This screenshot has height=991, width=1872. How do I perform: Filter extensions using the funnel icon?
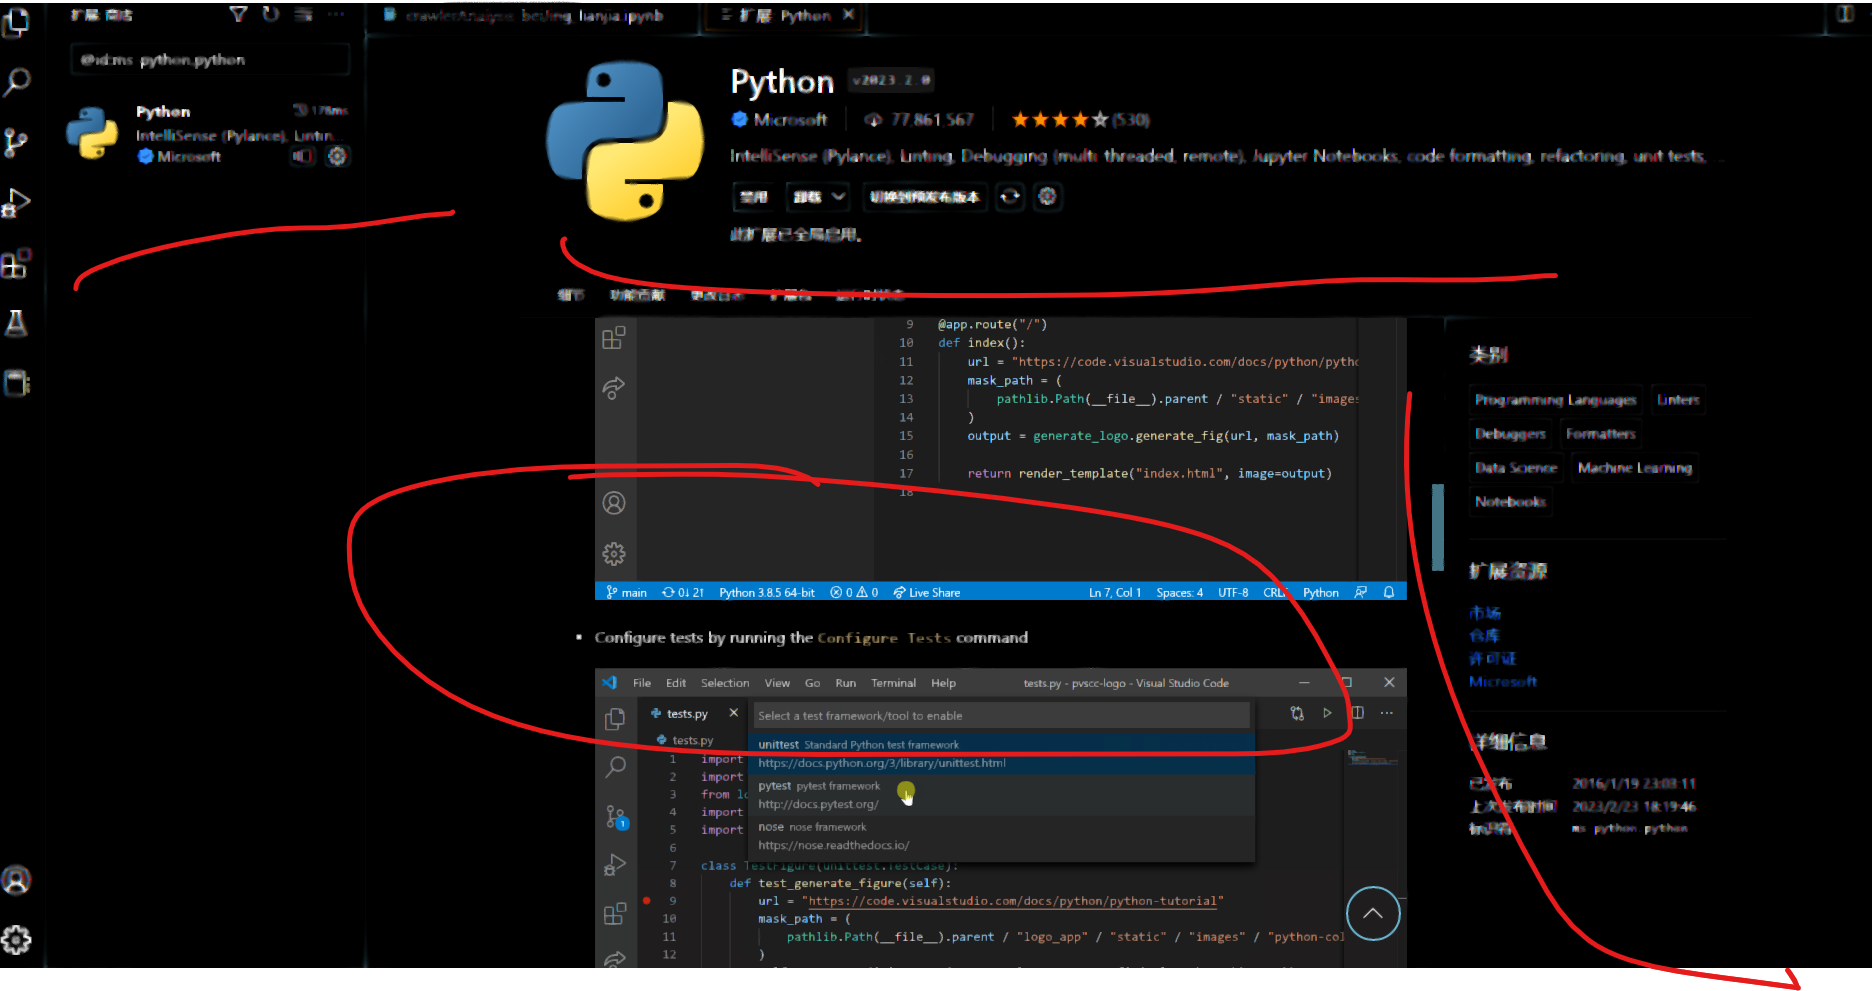[238, 14]
